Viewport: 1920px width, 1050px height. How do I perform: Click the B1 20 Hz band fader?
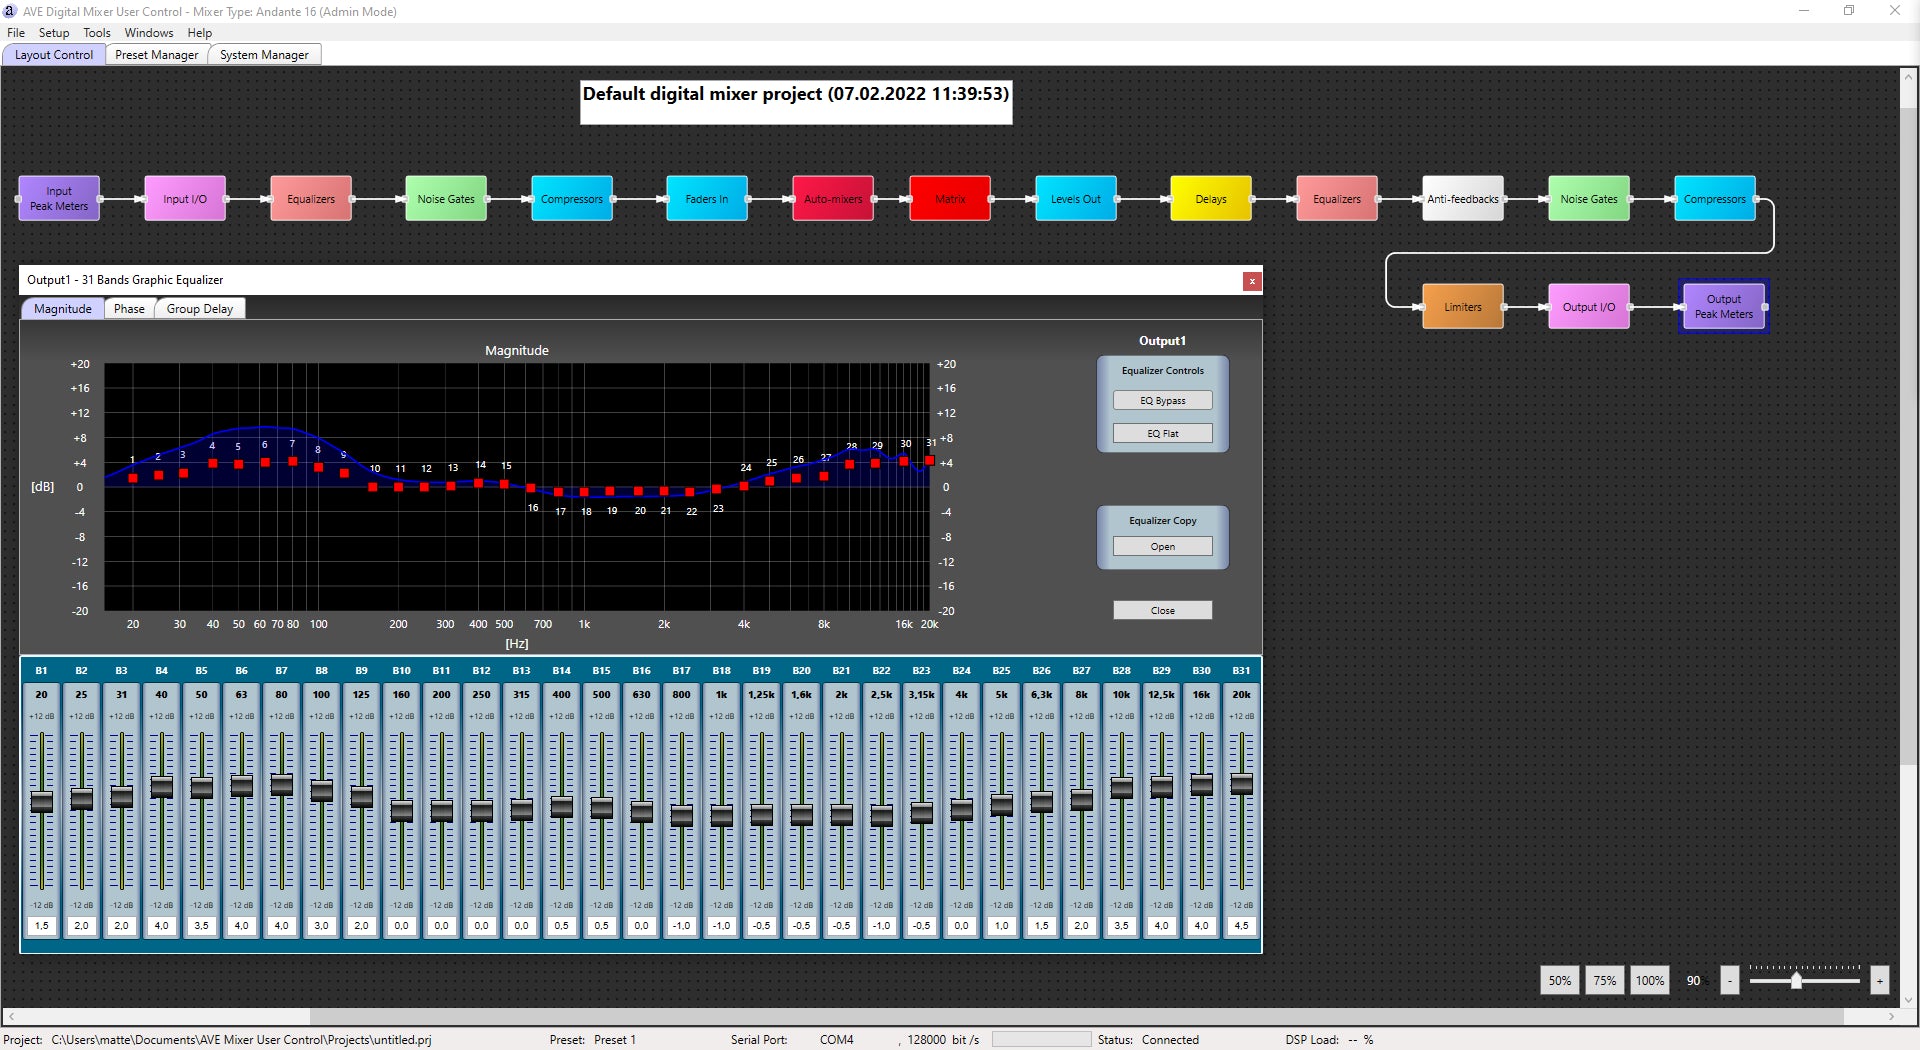point(42,801)
